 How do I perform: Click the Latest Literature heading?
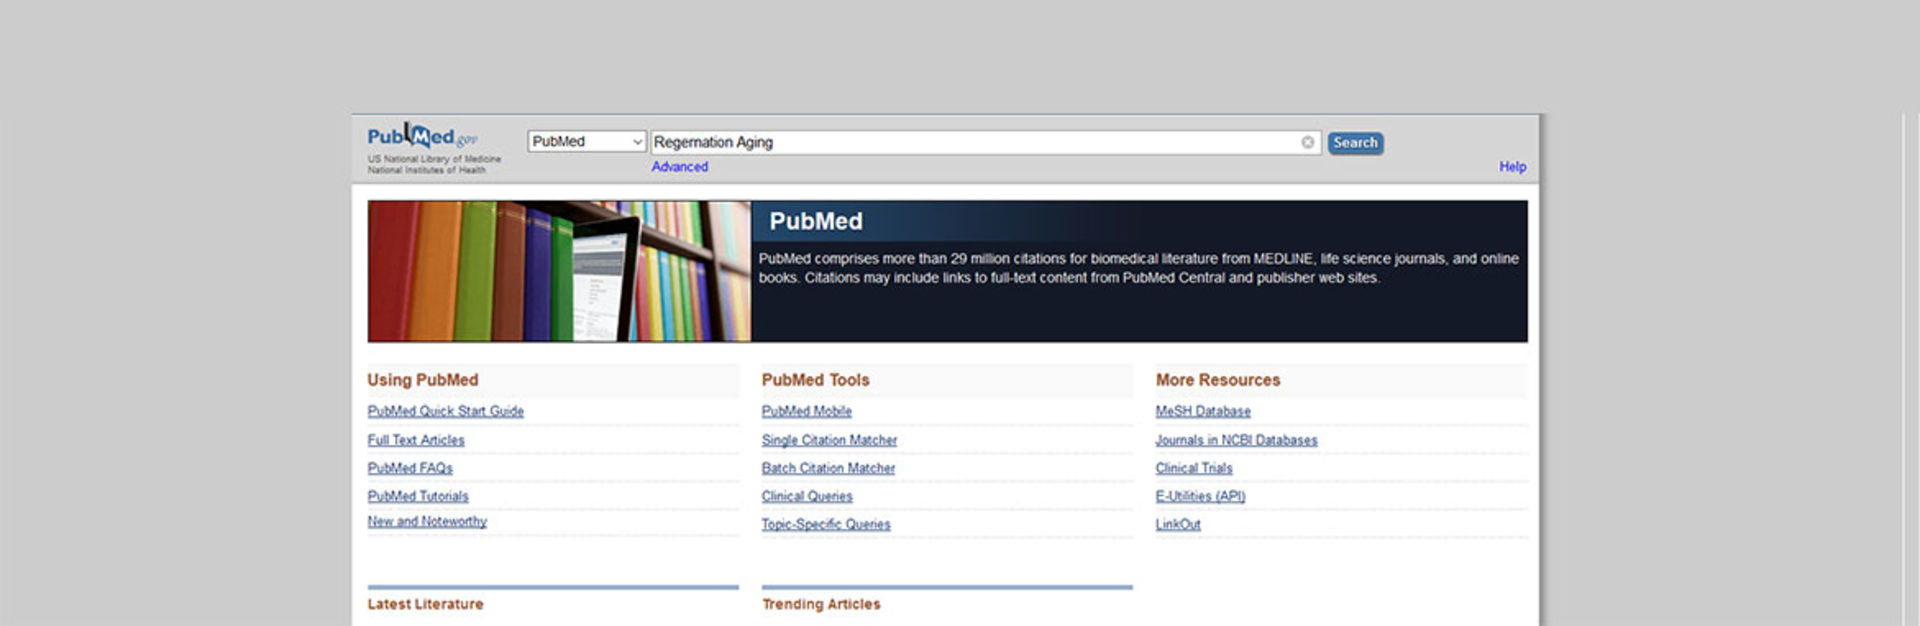(425, 604)
